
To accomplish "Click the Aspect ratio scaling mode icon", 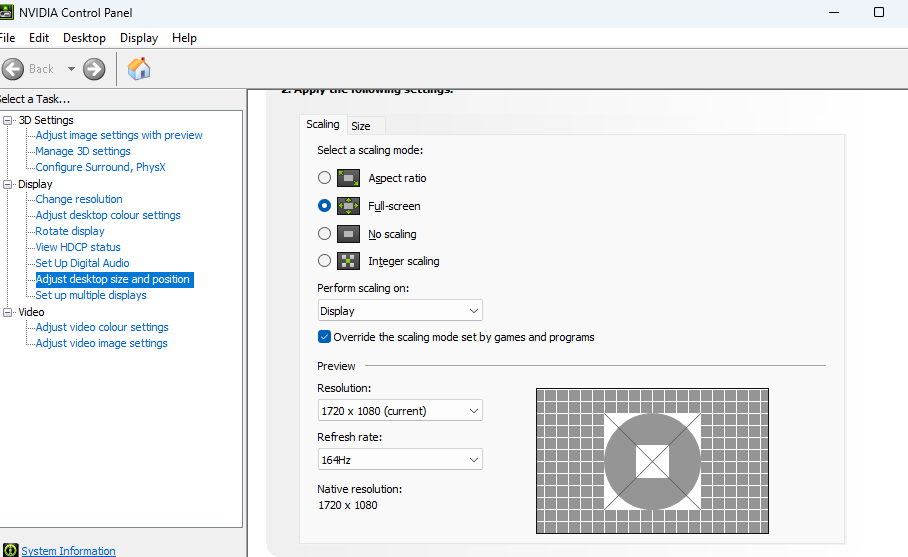I will pos(348,178).
